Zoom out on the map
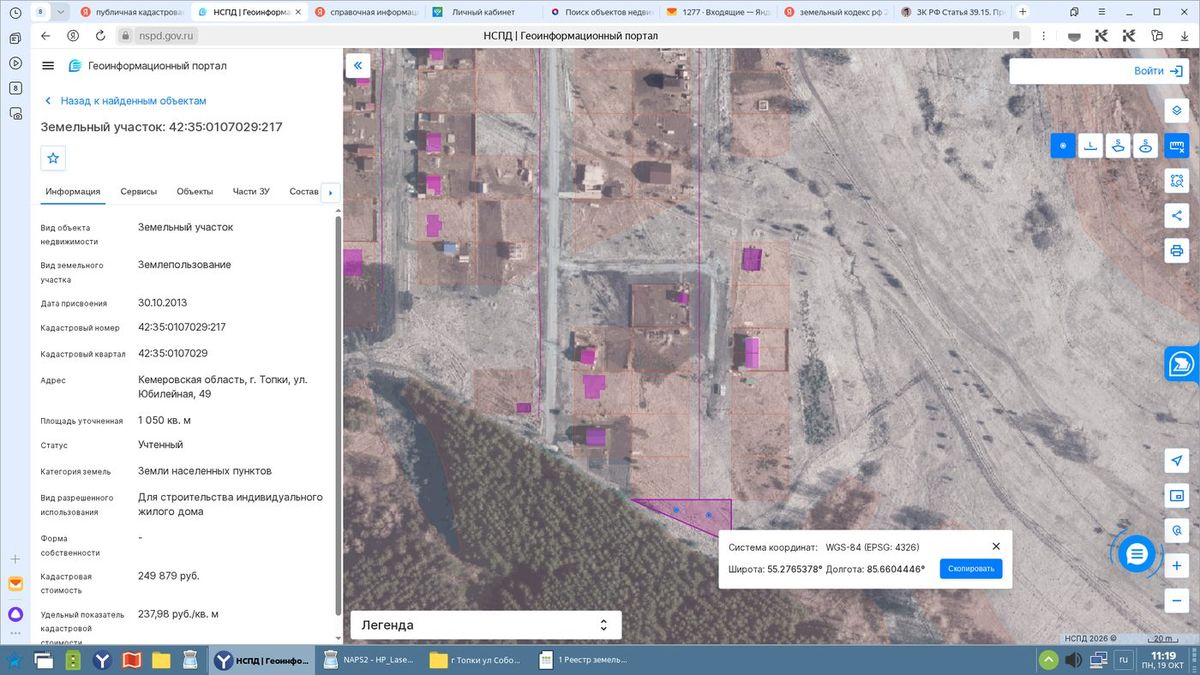The height and width of the screenshot is (675, 1200). point(1176,601)
